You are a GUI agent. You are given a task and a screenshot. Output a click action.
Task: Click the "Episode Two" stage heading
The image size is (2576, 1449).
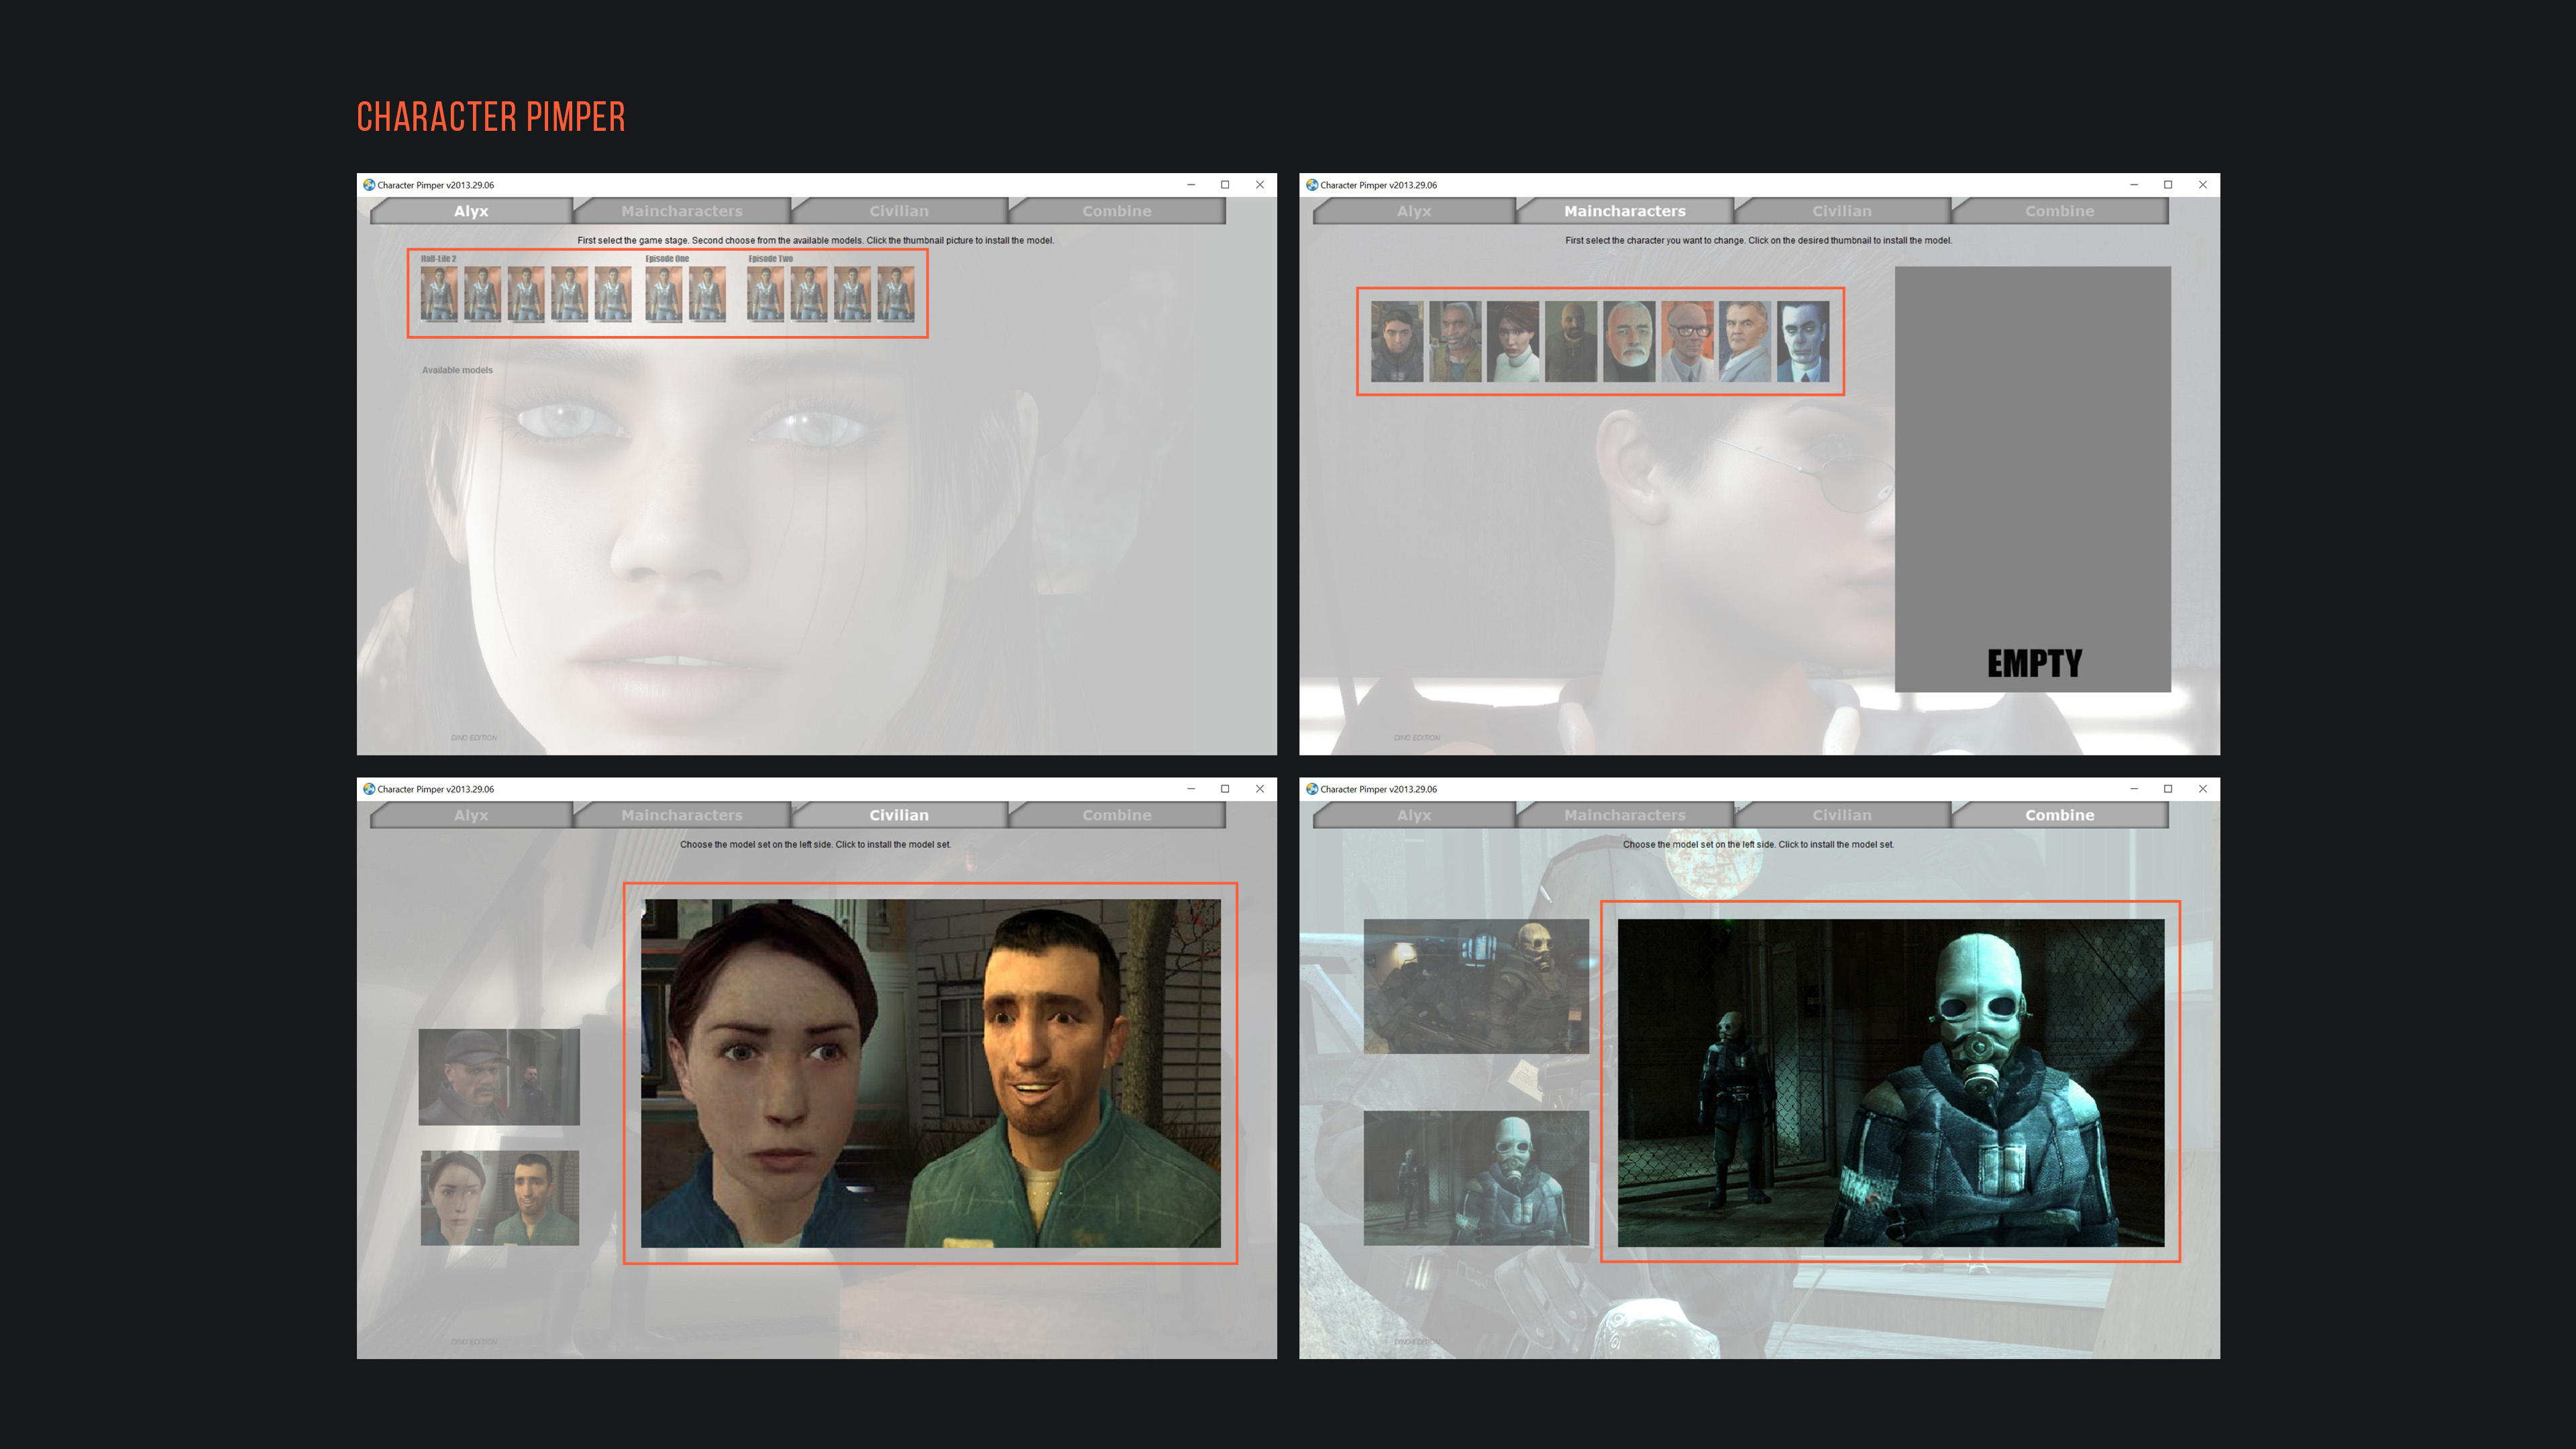pos(770,259)
